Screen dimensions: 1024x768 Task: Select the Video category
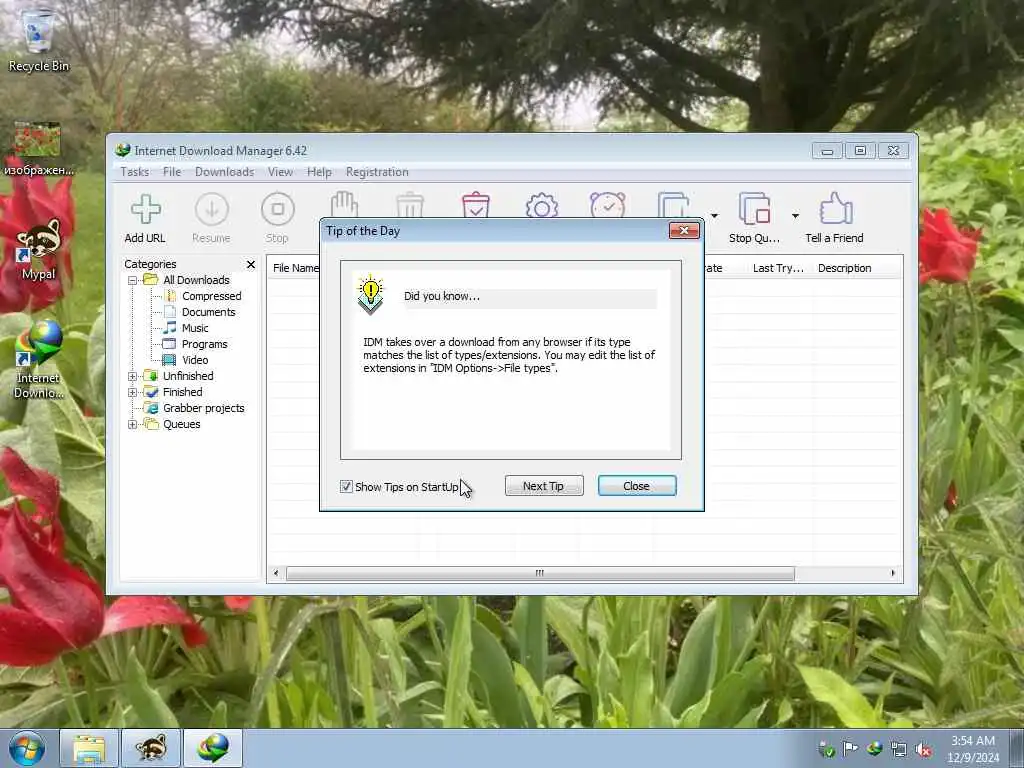[x=195, y=360]
